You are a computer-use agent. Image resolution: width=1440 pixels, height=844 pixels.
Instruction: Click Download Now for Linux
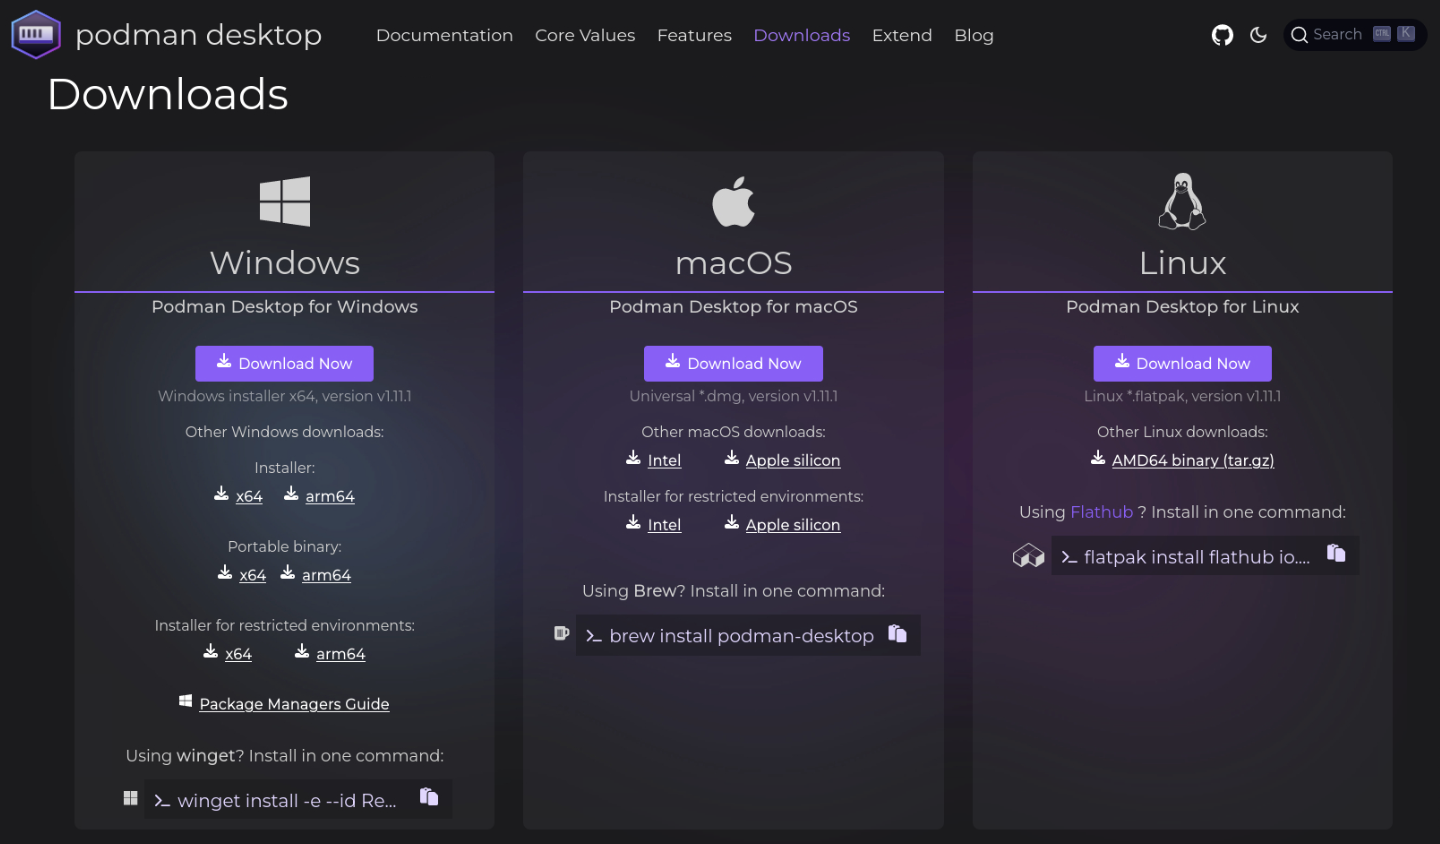click(1182, 363)
